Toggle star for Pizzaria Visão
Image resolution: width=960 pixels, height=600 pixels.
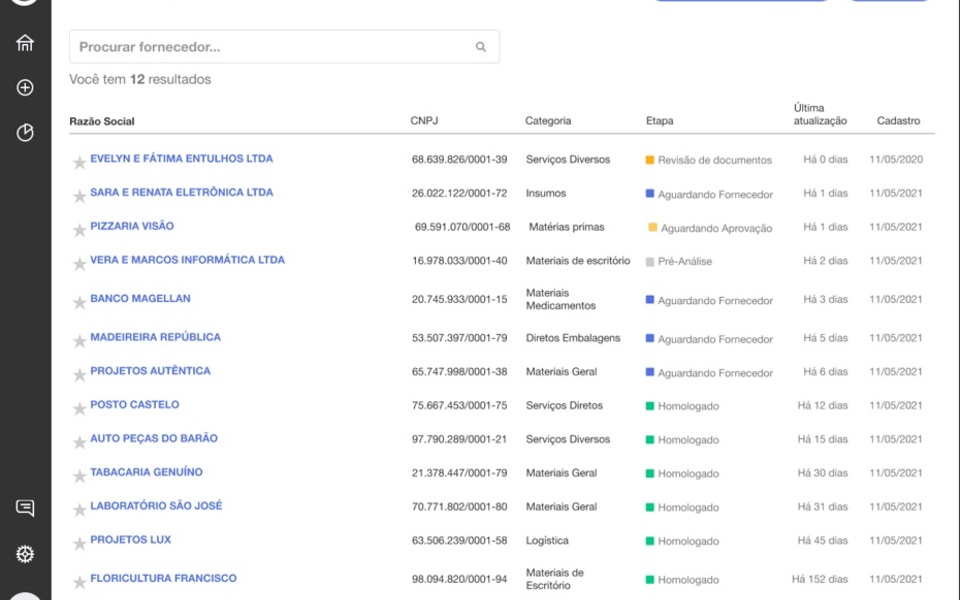(79, 230)
